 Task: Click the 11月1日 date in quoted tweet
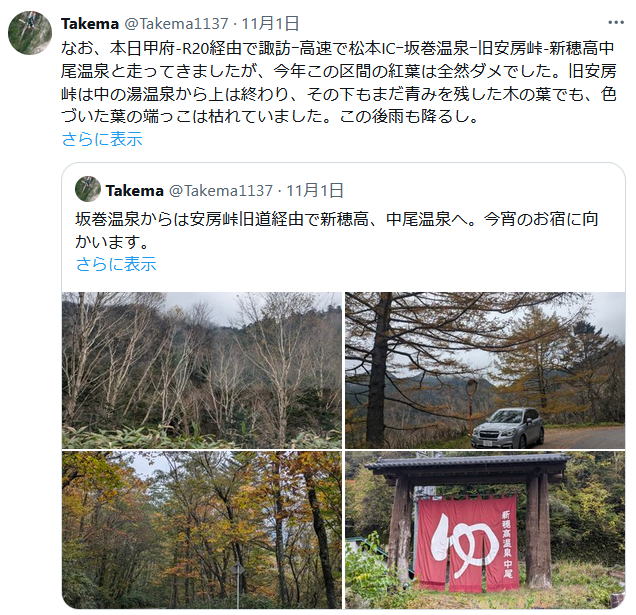pyautogui.click(x=315, y=190)
